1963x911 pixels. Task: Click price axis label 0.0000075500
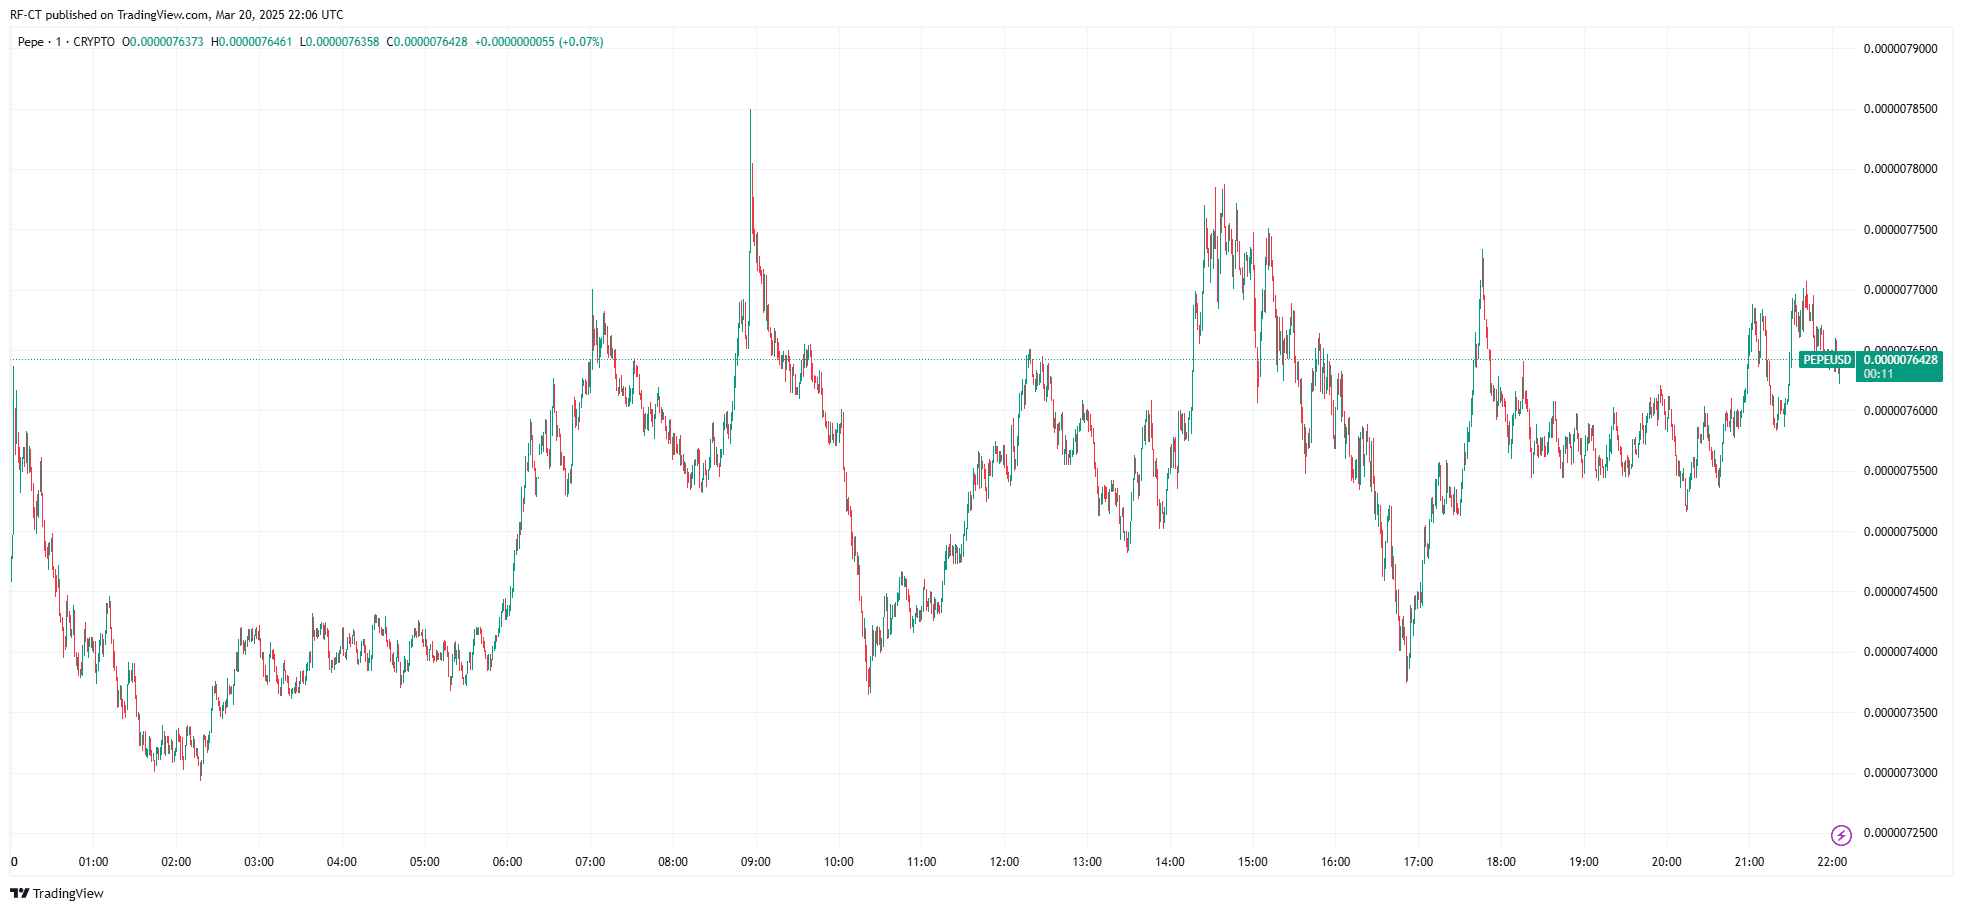click(1900, 471)
